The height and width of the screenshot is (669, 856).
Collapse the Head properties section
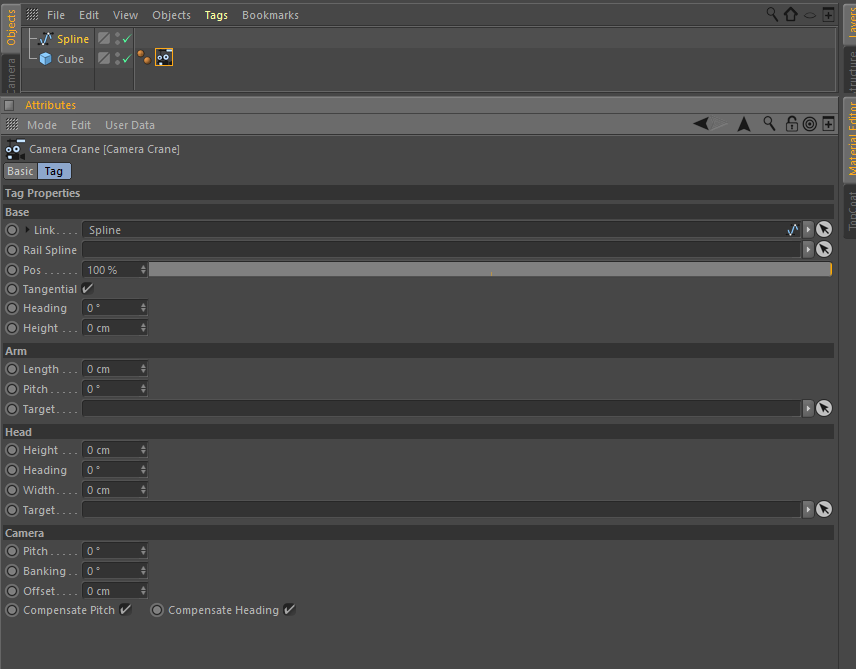click(x=17, y=431)
